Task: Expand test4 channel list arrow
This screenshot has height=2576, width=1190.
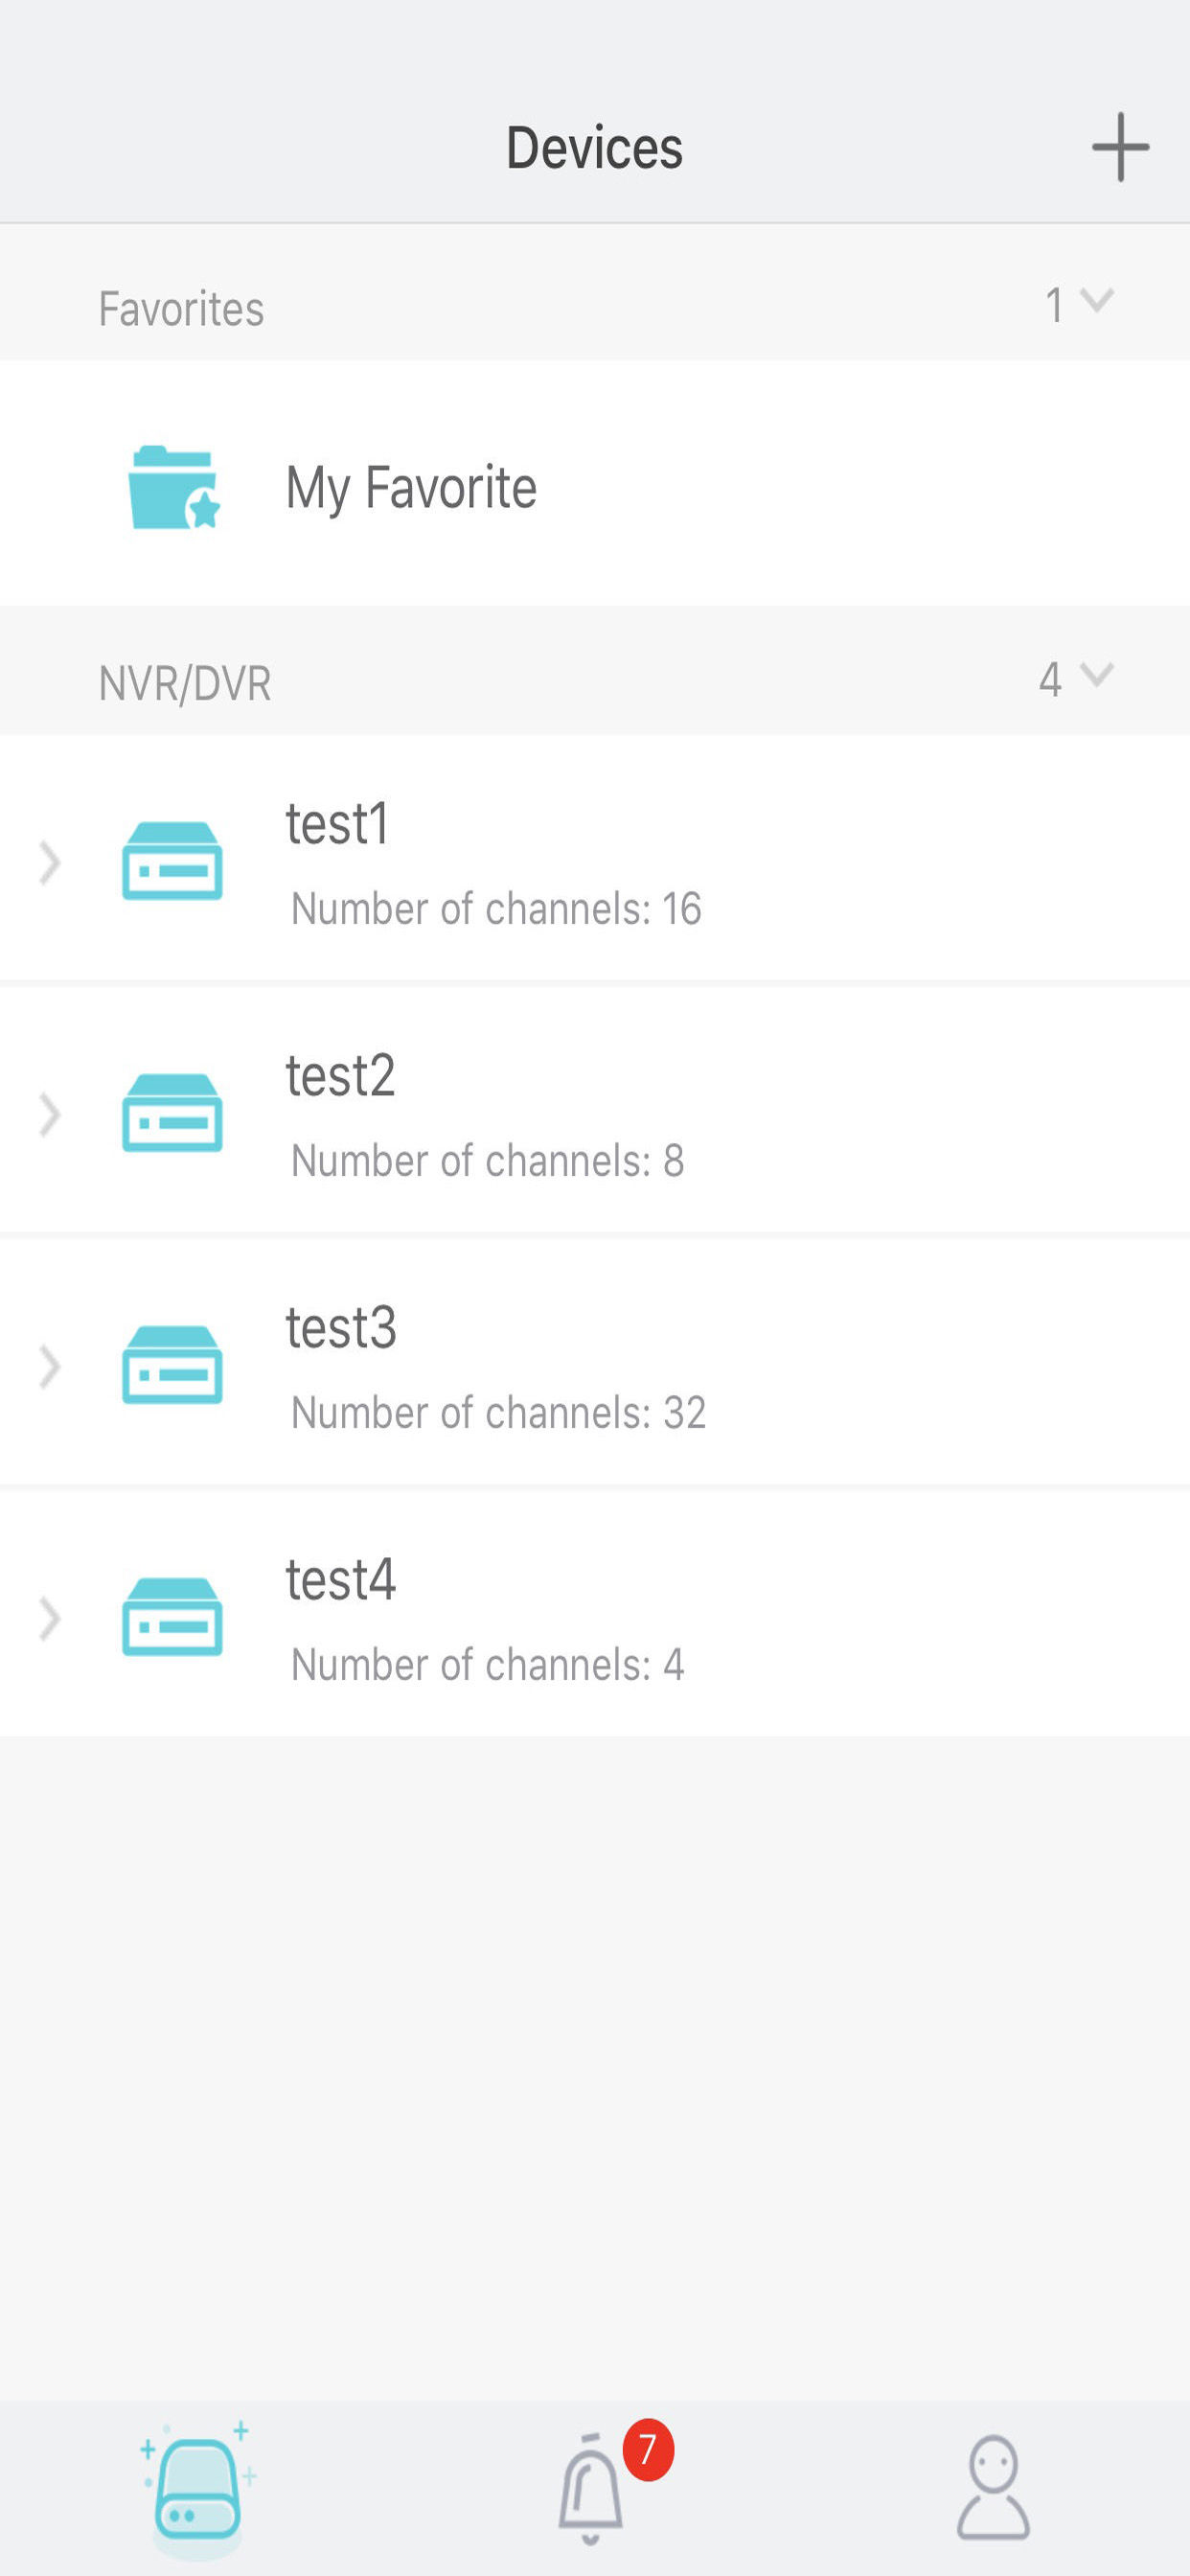Action: [49, 1619]
